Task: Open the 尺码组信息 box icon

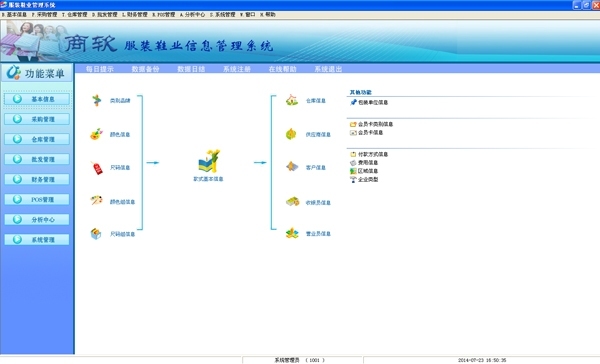Action: 96,233
